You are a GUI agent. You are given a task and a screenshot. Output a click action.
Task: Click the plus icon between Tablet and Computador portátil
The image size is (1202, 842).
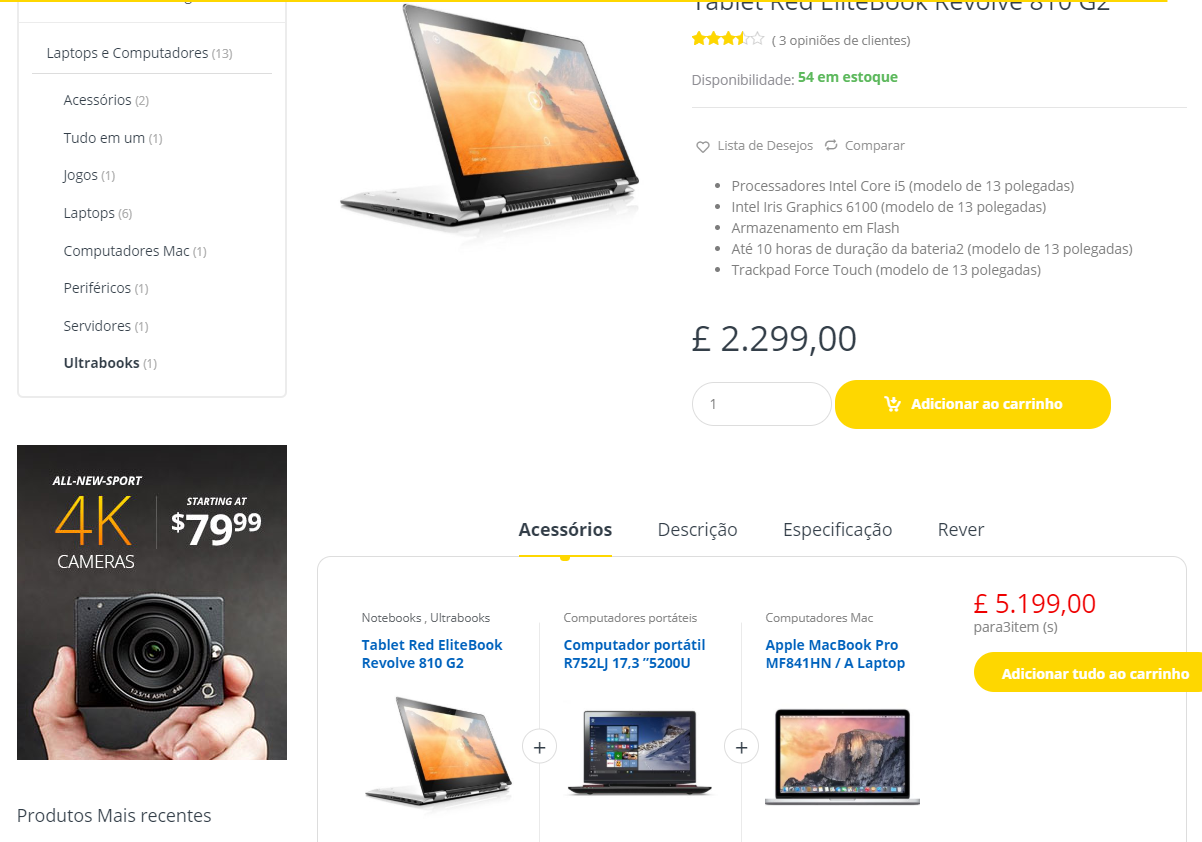click(x=540, y=746)
